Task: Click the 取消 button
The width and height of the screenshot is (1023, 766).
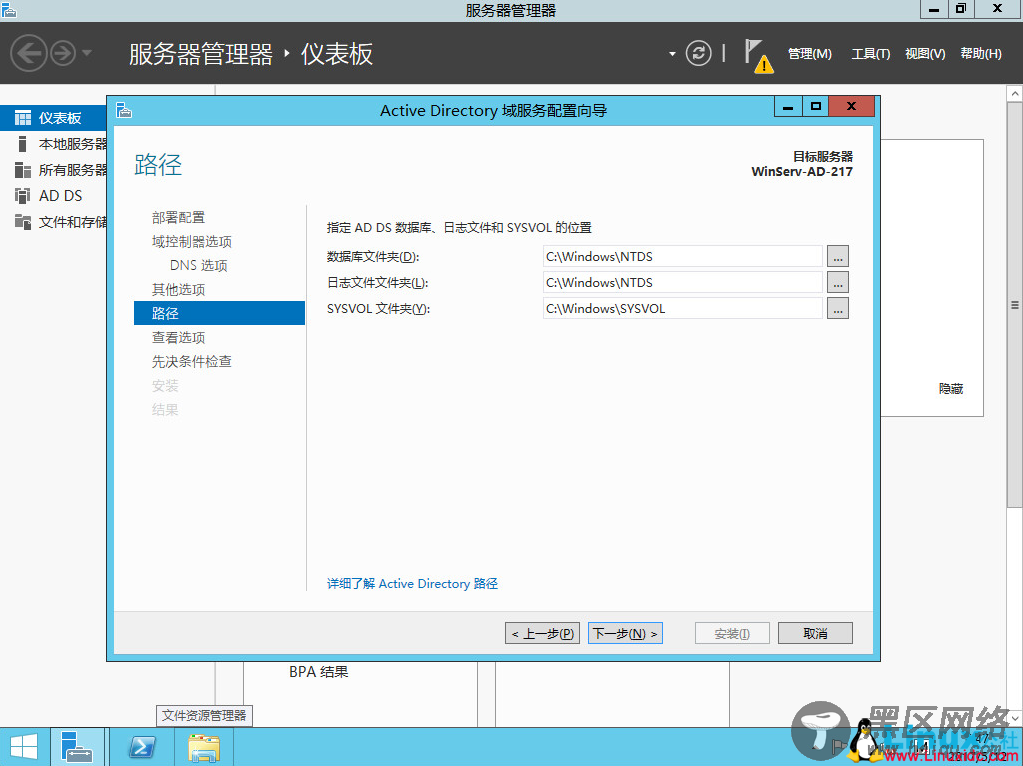Action: tap(815, 633)
